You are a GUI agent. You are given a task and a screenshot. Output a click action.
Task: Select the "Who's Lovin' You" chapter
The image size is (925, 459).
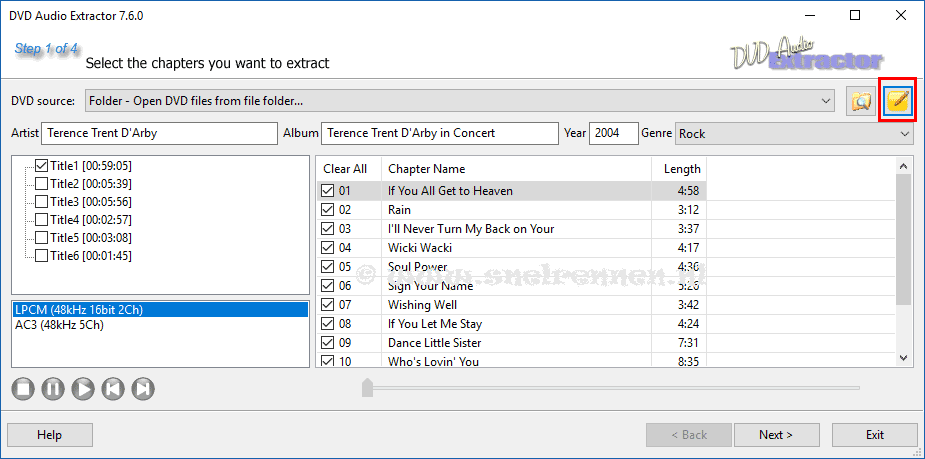click(x=434, y=361)
